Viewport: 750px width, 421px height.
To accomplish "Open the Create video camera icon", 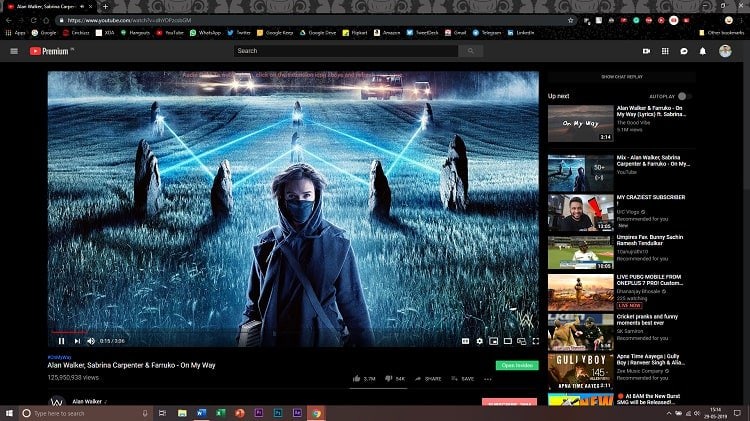I will 646,51.
